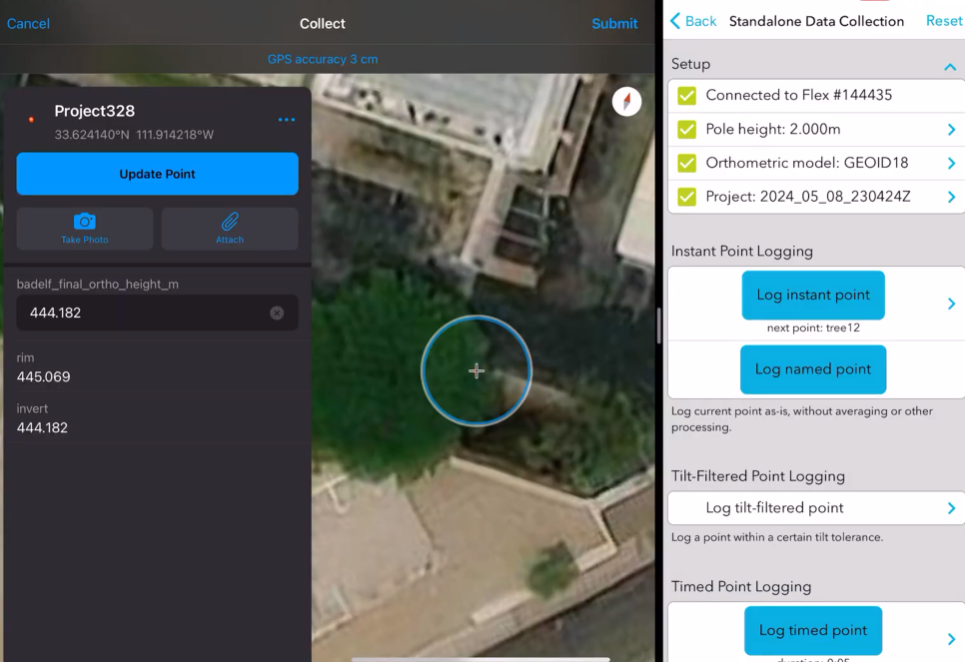
Task: Clear the badelf_final_ortho_height_m field
Action: (277, 313)
